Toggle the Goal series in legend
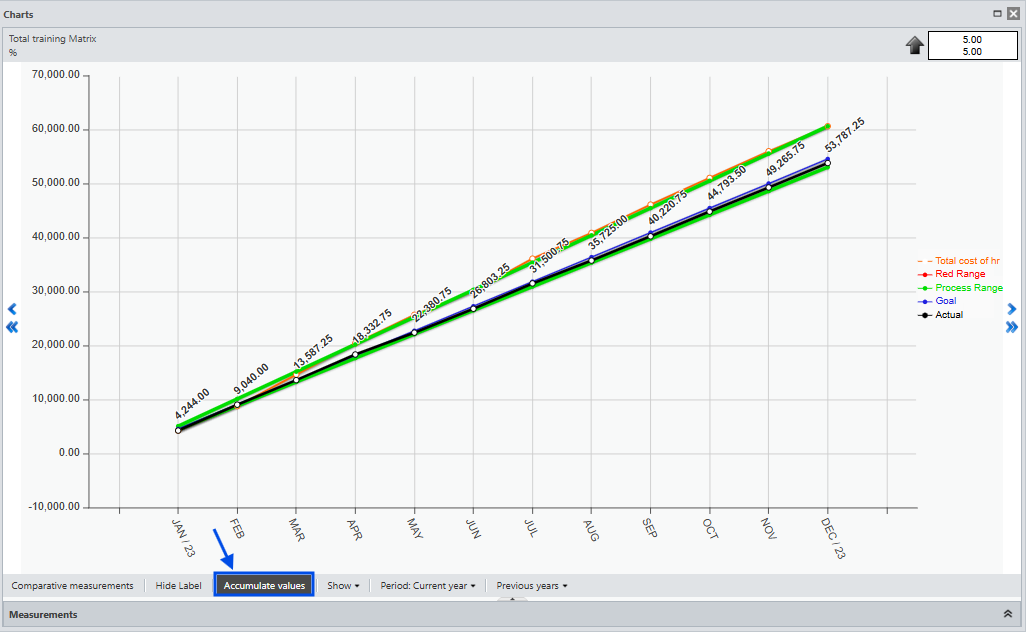1026x633 pixels. (945, 301)
